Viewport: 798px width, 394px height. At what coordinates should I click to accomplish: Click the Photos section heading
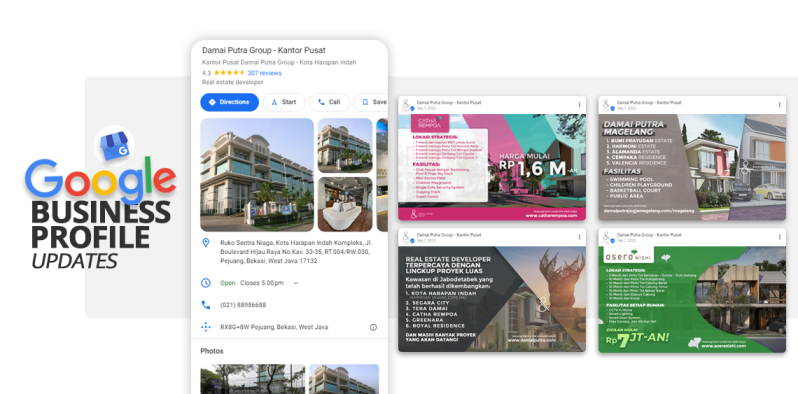212,351
